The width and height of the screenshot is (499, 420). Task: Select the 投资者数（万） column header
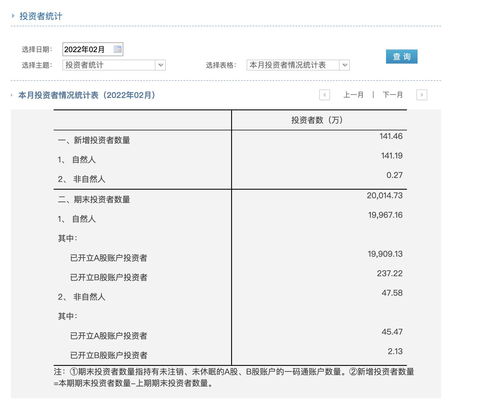tap(317, 120)
